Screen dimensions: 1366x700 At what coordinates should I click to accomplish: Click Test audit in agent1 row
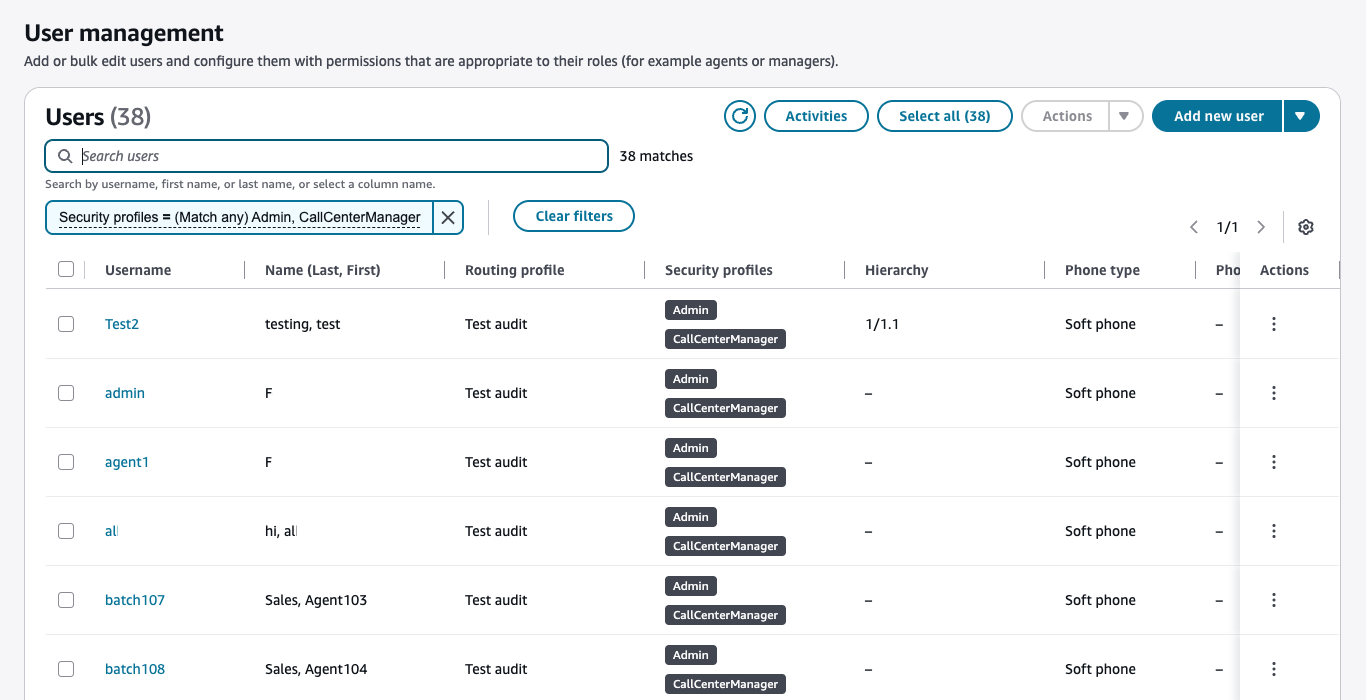(x=496, y=462)
